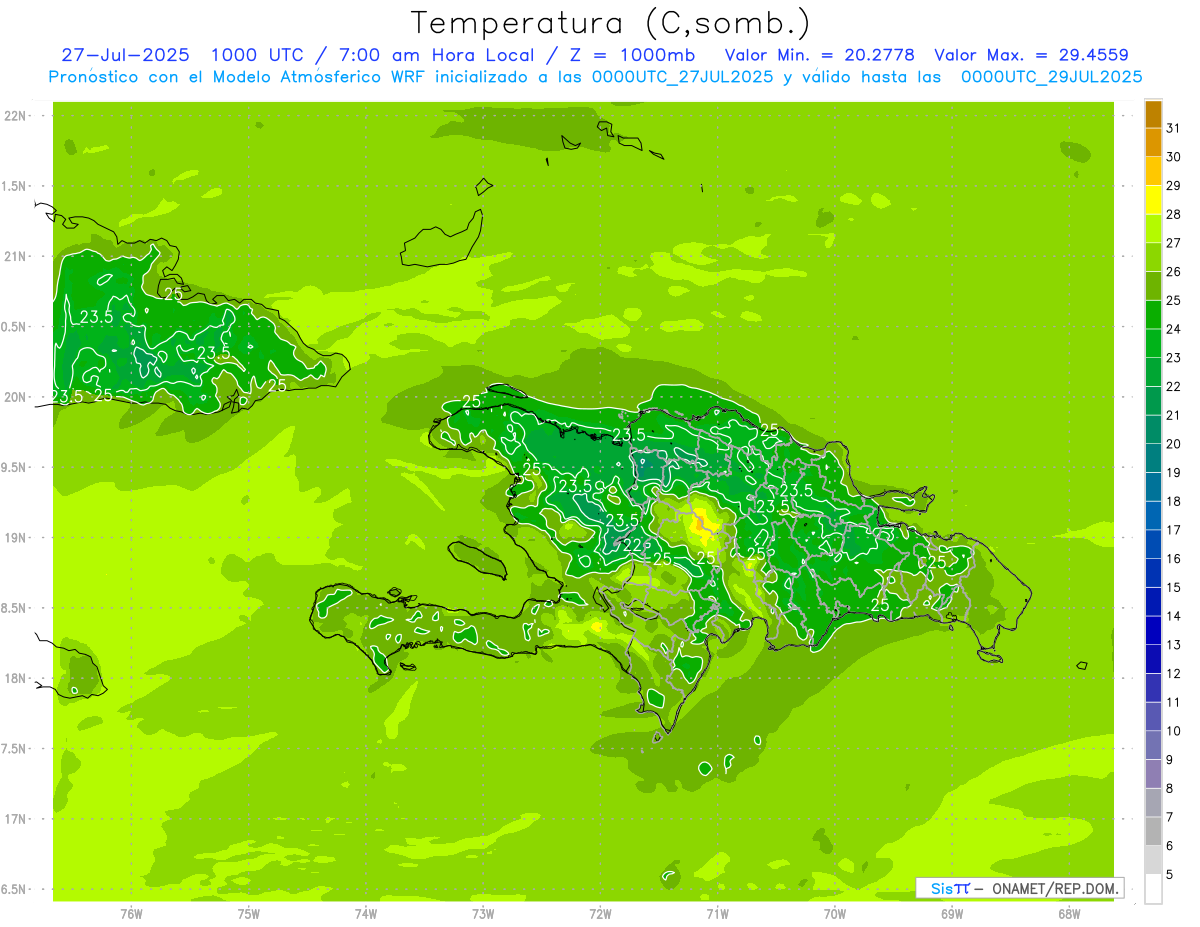Click the yellow legend swatch between 28 and 29
Image resolution: width=1200 pixels, height=927 pixels.
coord(1153,200)
